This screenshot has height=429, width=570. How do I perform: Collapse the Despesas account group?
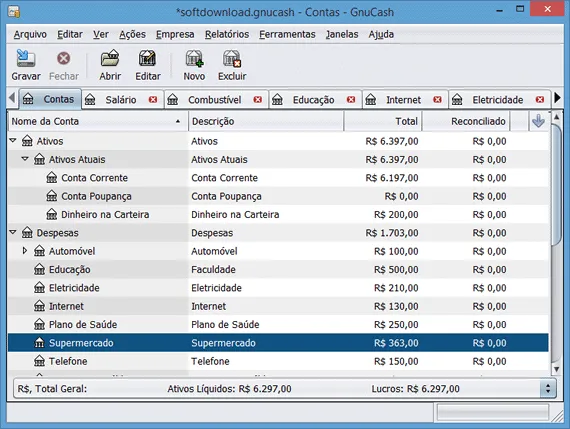tap(13, 232)
